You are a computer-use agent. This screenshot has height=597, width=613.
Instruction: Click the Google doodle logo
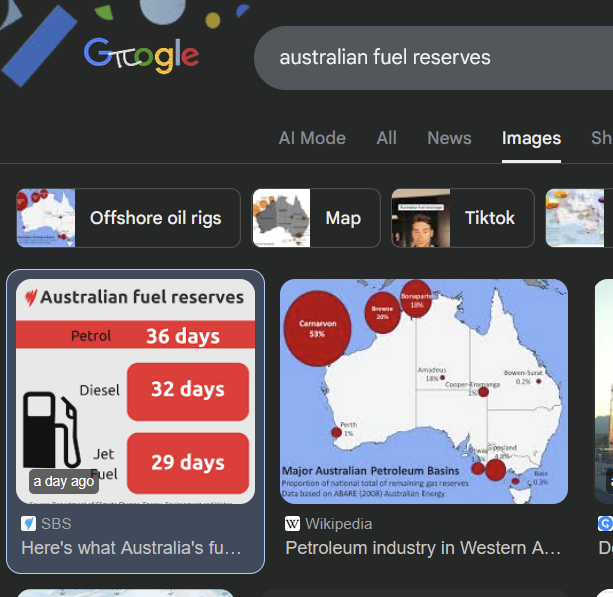[141, 54]
